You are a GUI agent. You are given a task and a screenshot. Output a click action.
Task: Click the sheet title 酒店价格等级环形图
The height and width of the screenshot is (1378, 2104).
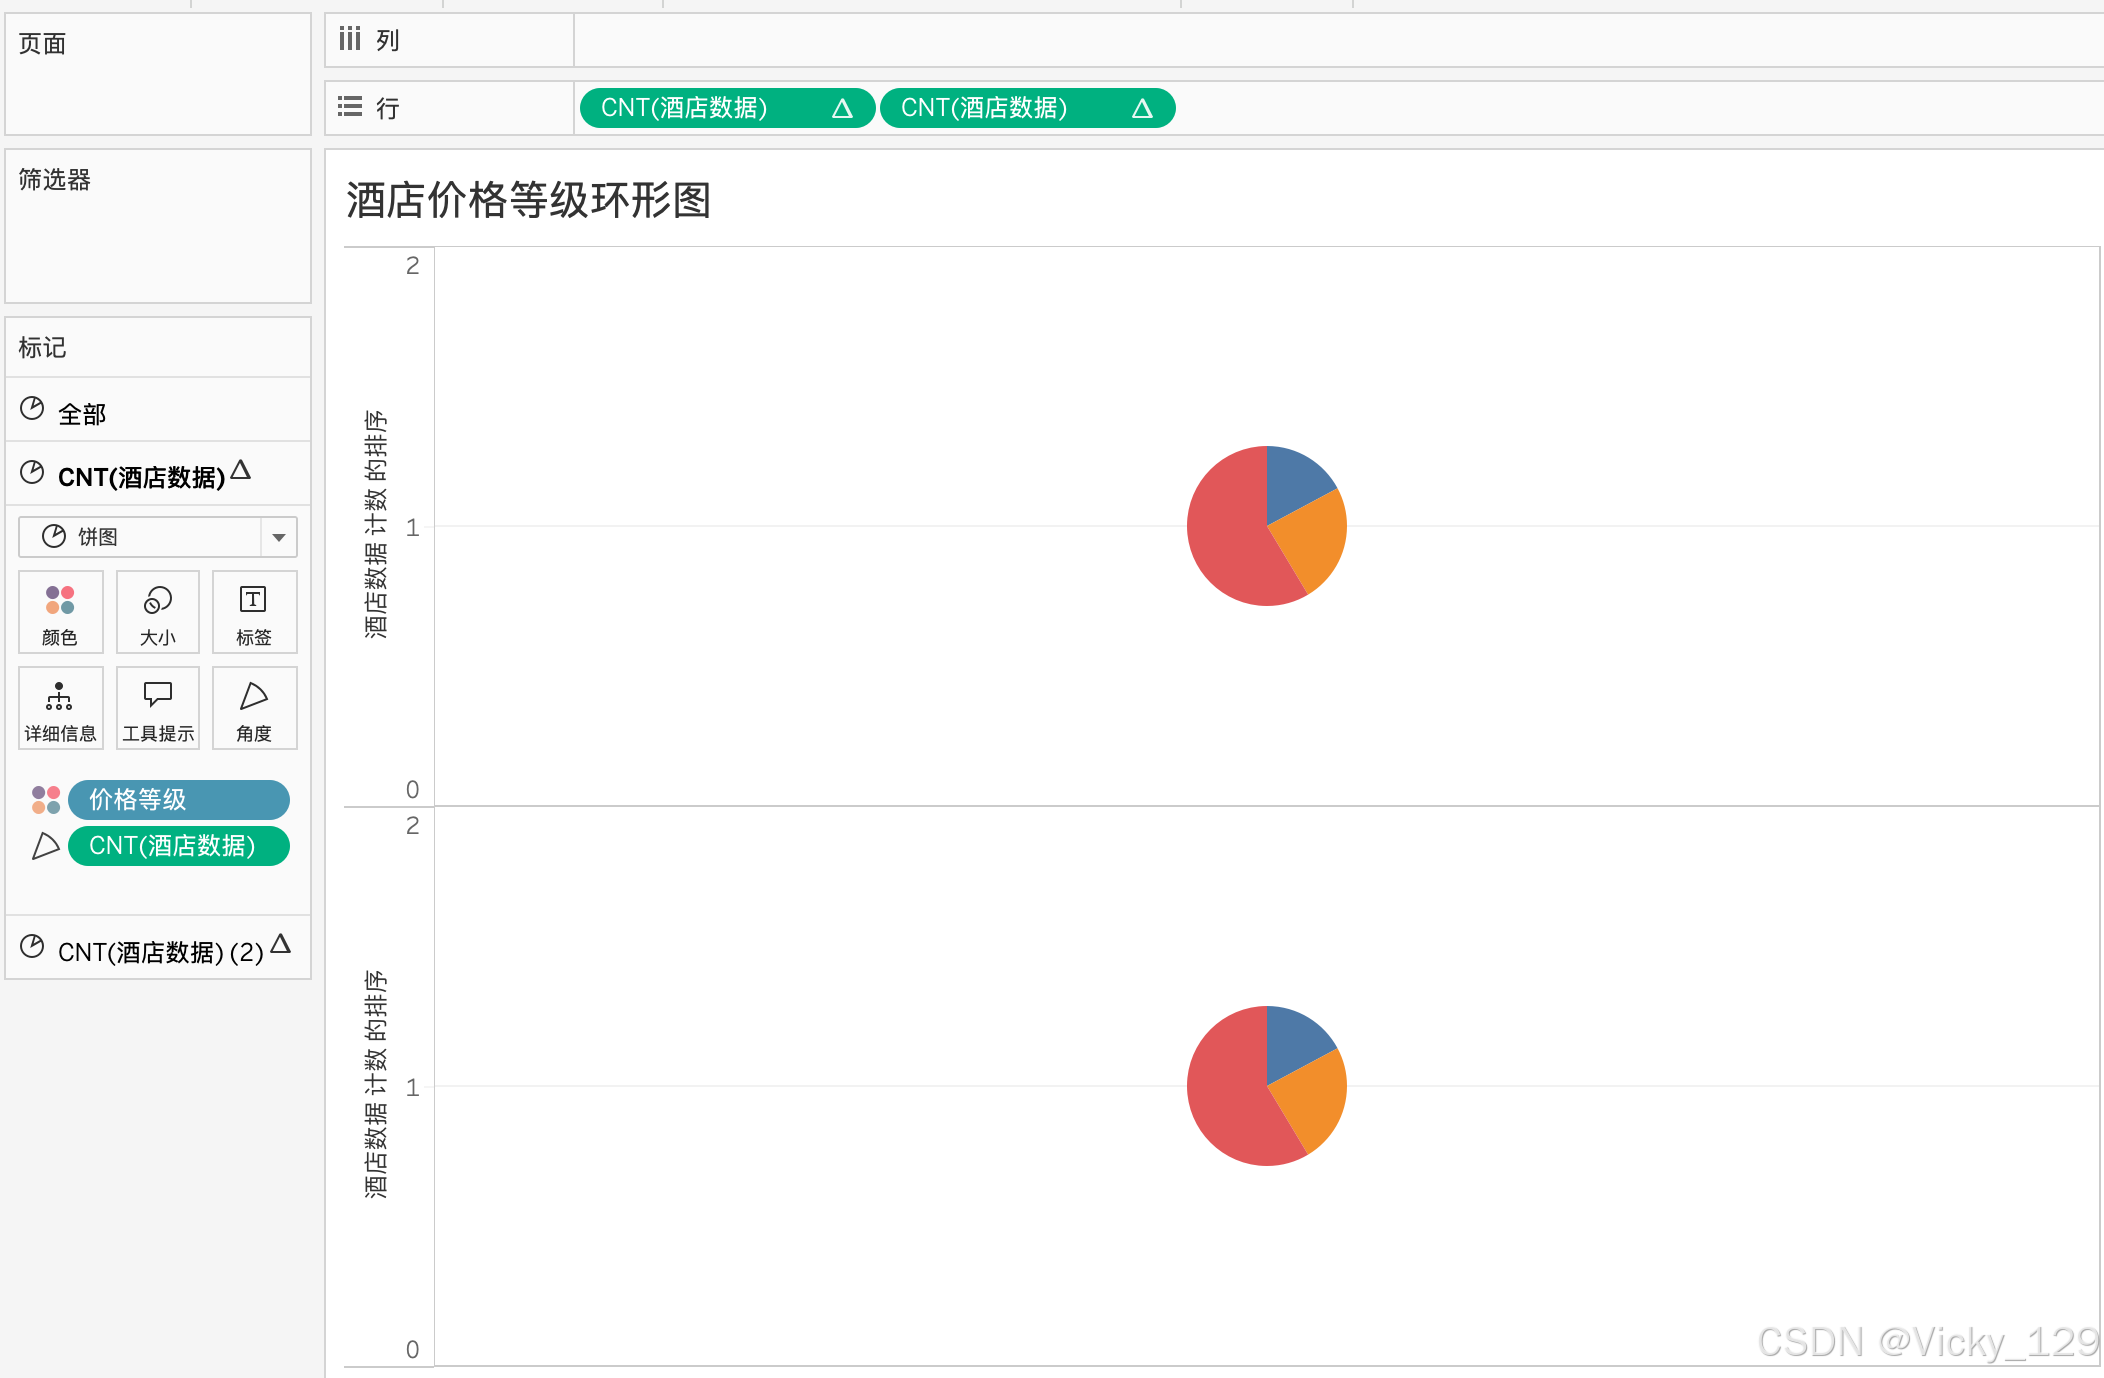(528, 200)
